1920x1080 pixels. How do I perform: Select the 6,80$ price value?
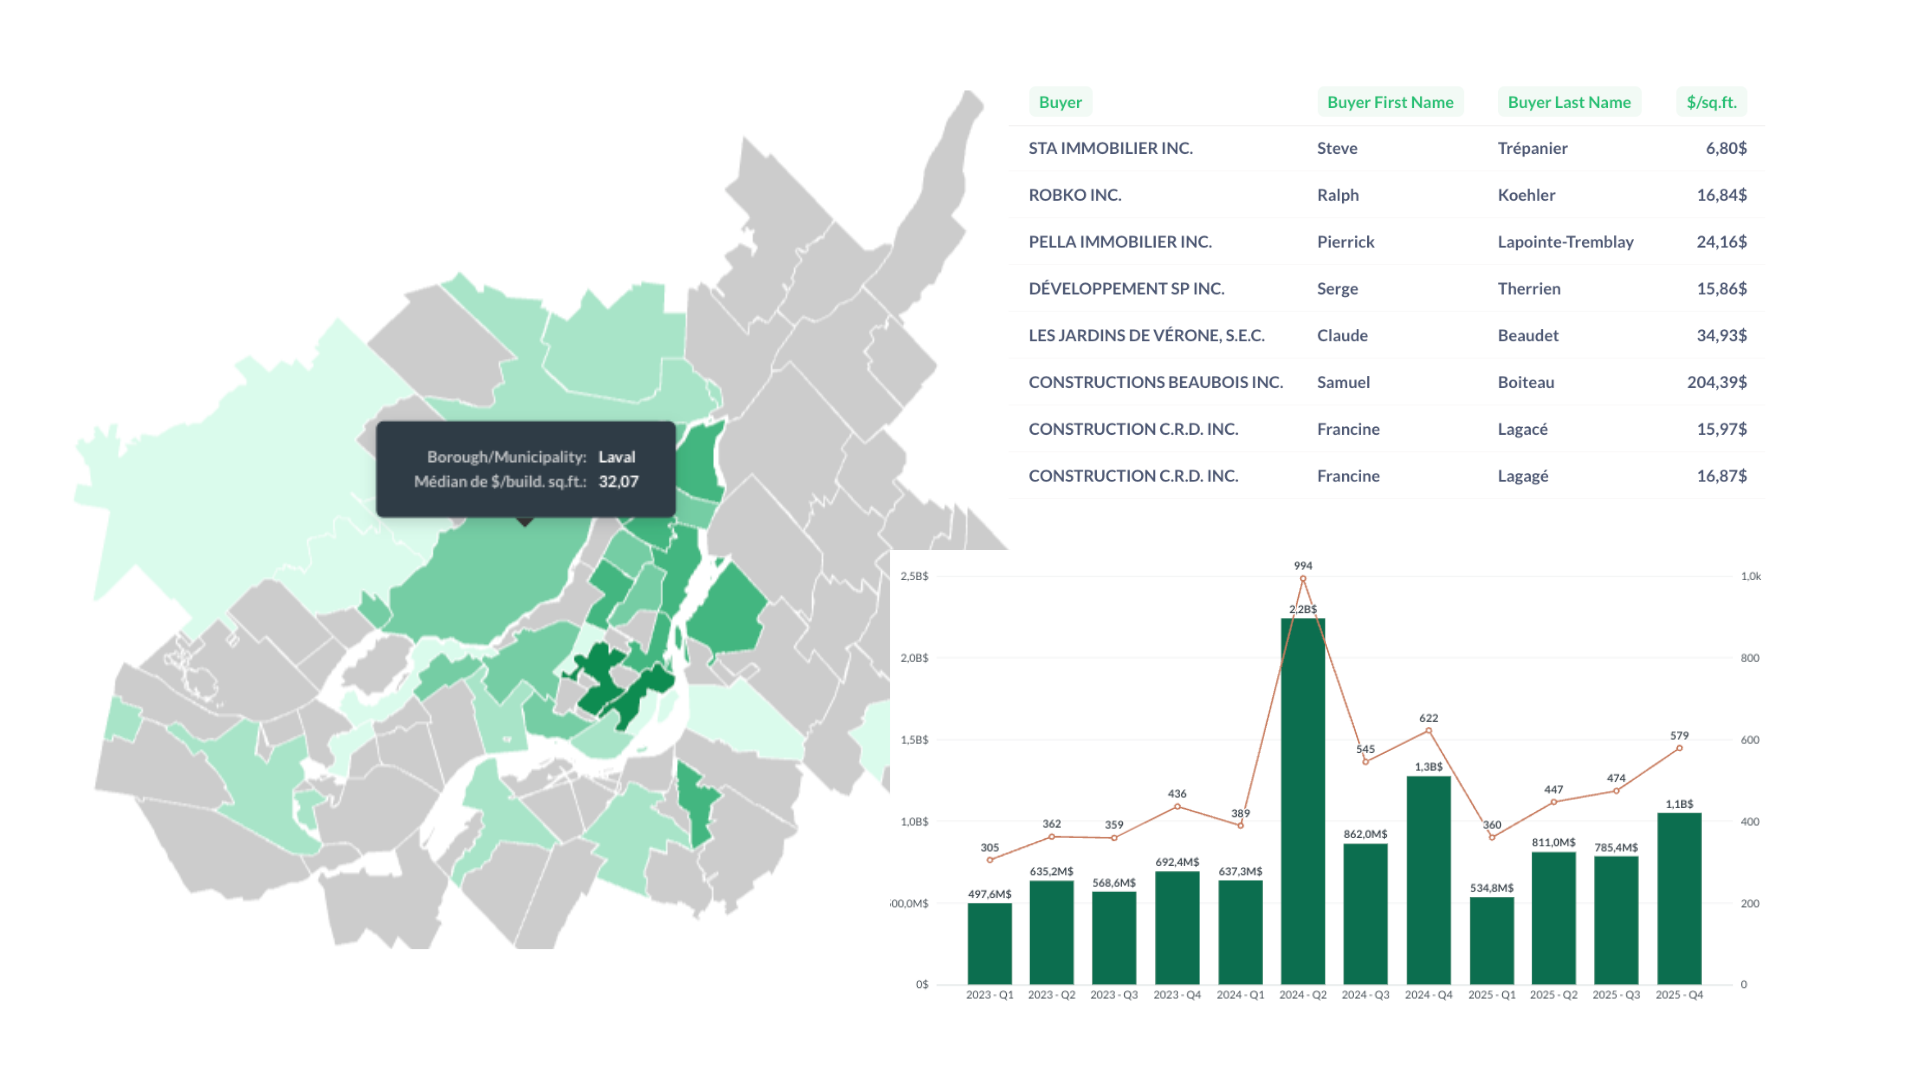tap(1726, 148)
